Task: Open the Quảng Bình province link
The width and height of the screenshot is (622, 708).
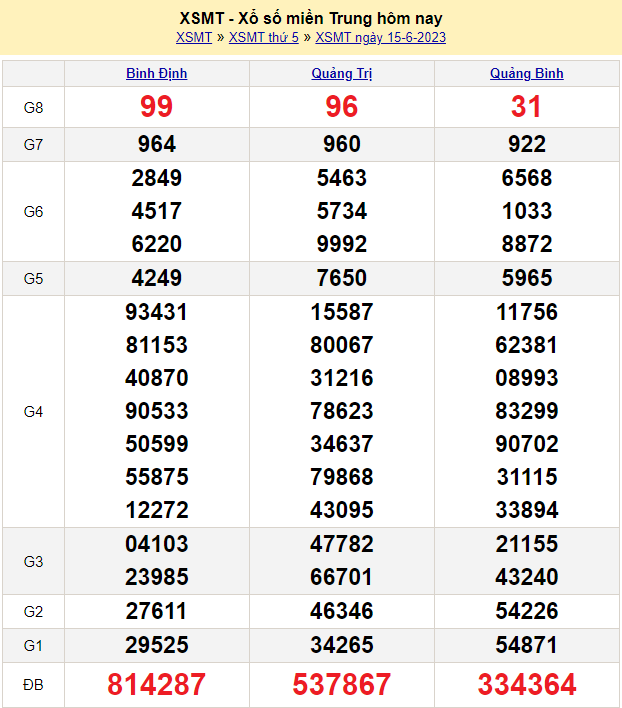Action: pos(527,73)
